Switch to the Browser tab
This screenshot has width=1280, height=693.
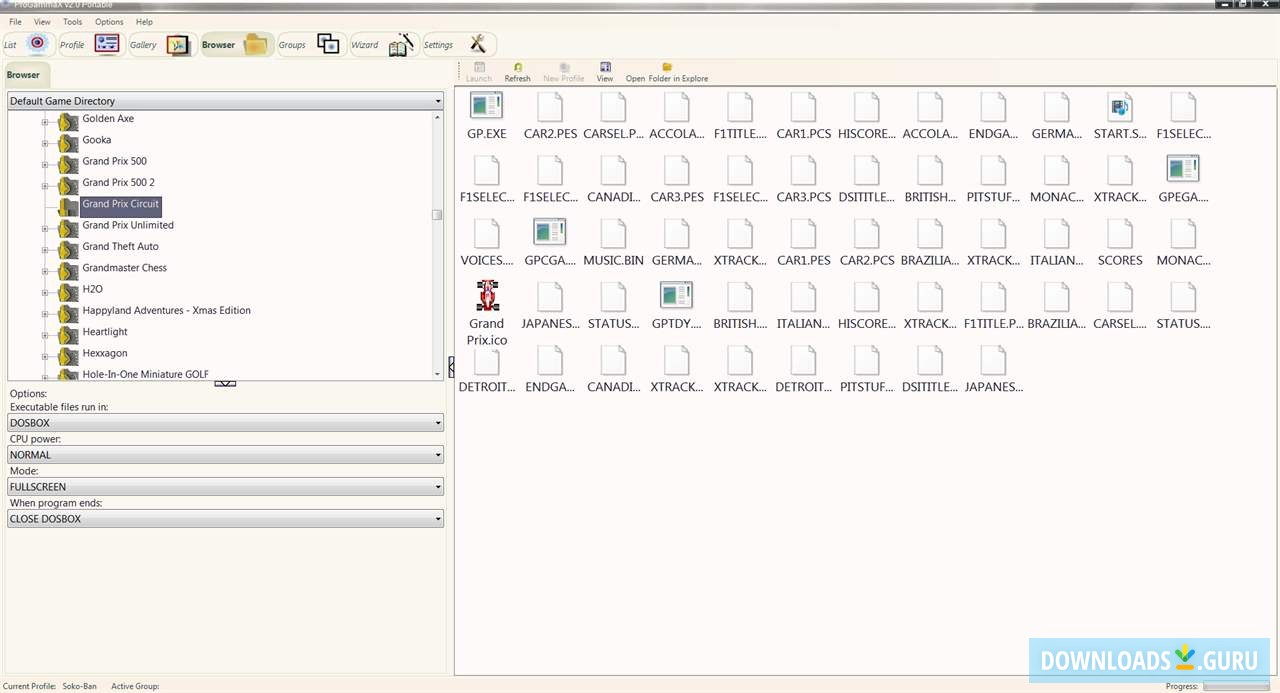click(x=23, y=74)
